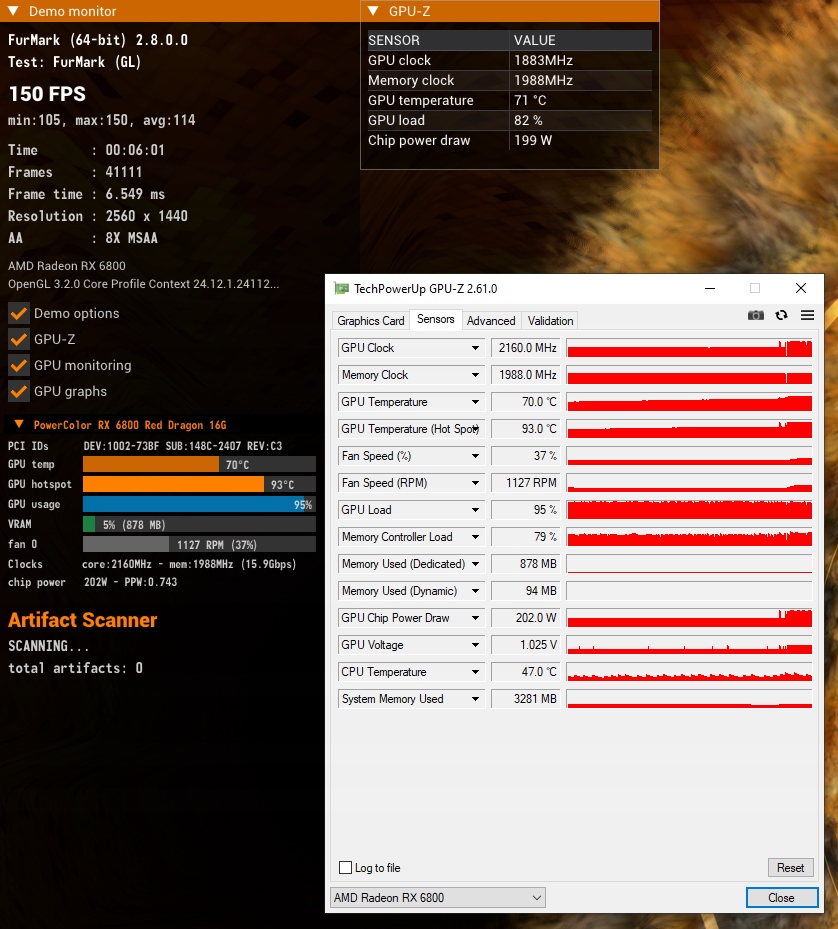This screenshot has height=929, width=838.
Task: Click the VRAM 5% usage bar
Action: (x=199, y=524)
